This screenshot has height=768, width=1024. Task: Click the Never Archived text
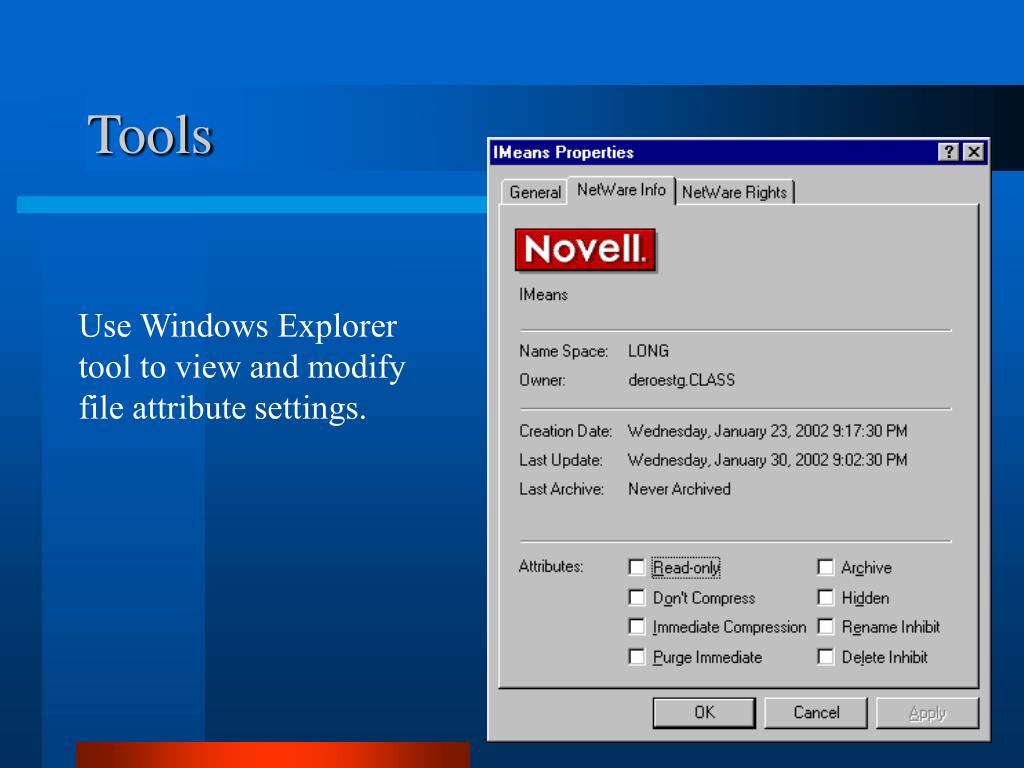[679, 489]
